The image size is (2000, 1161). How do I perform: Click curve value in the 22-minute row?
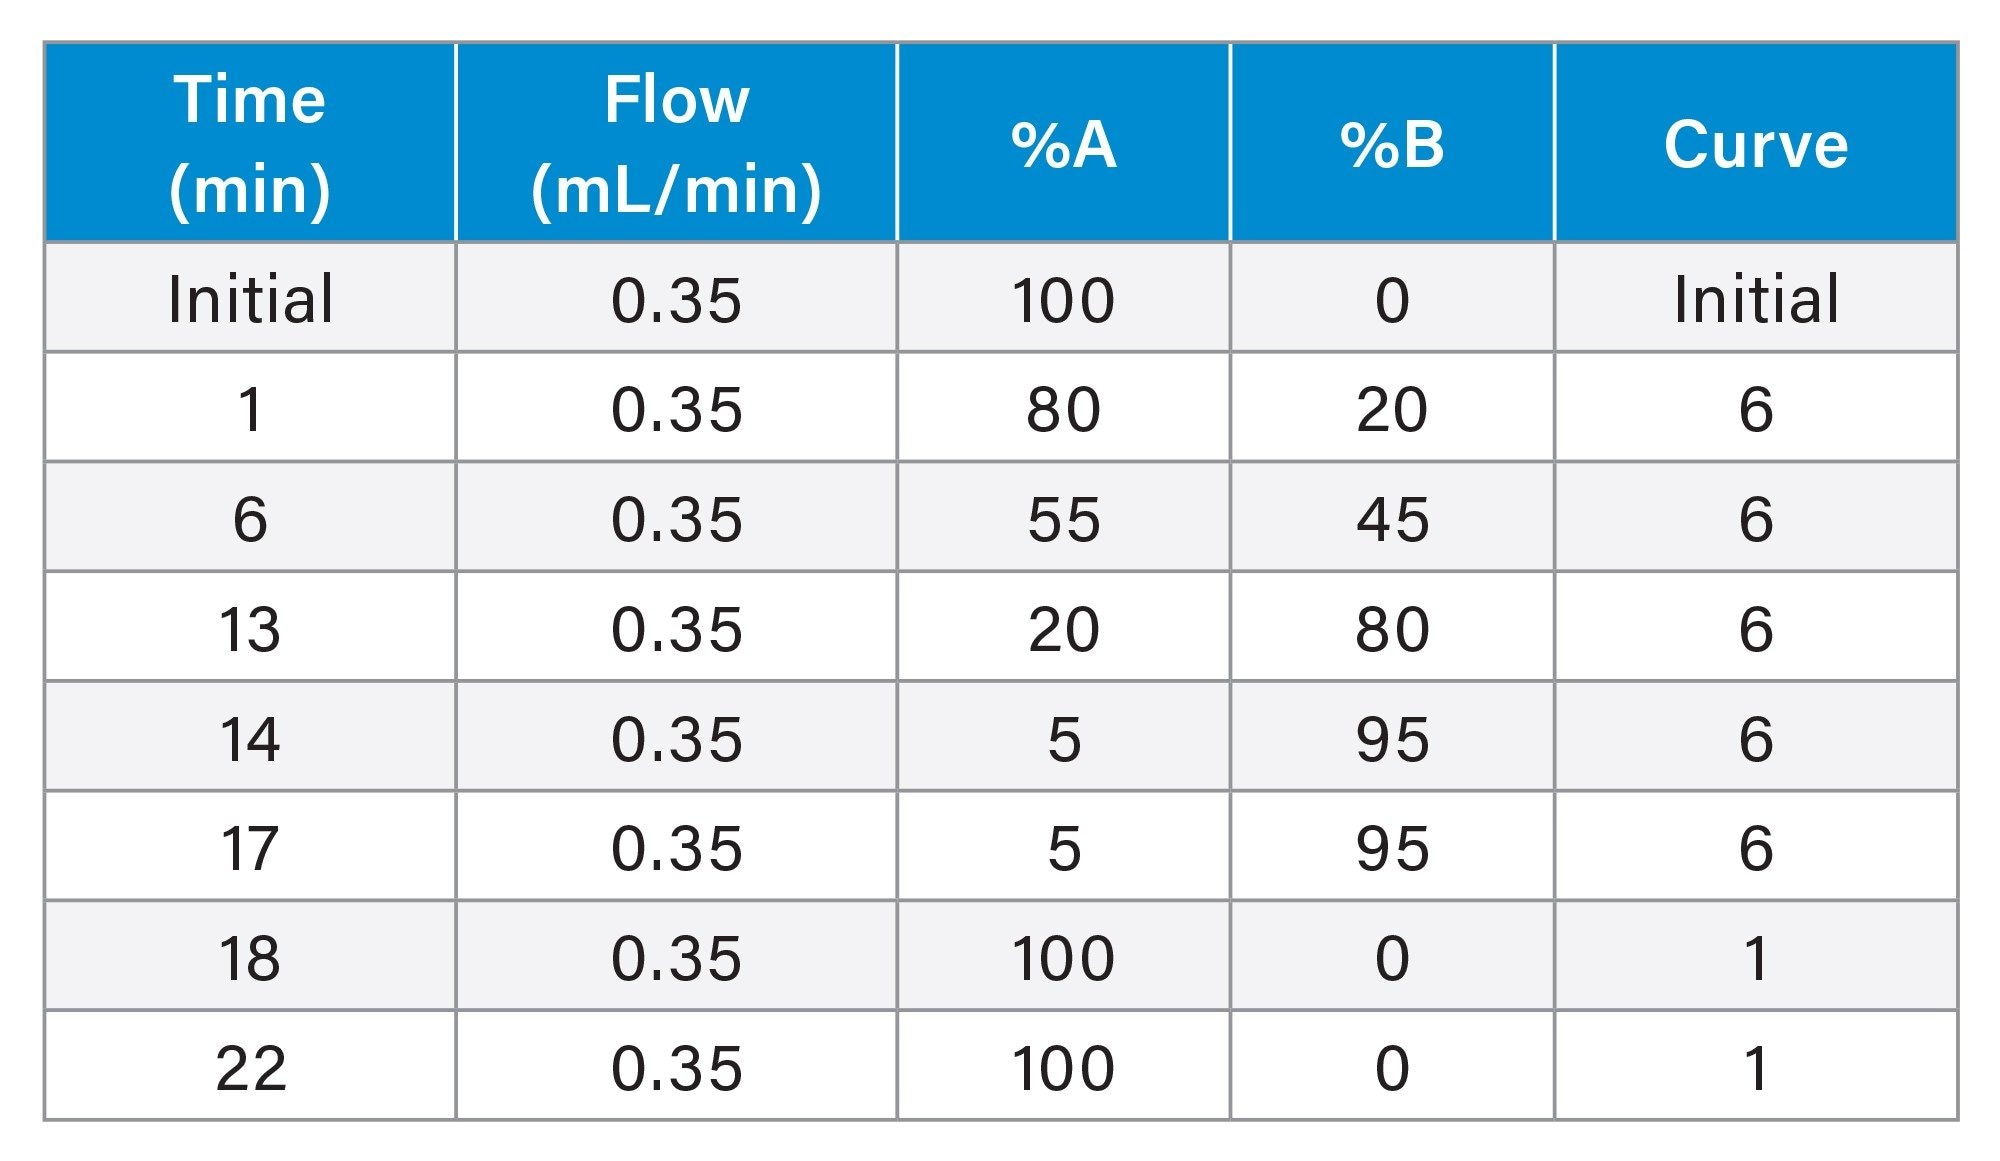coord(1756,1068)
